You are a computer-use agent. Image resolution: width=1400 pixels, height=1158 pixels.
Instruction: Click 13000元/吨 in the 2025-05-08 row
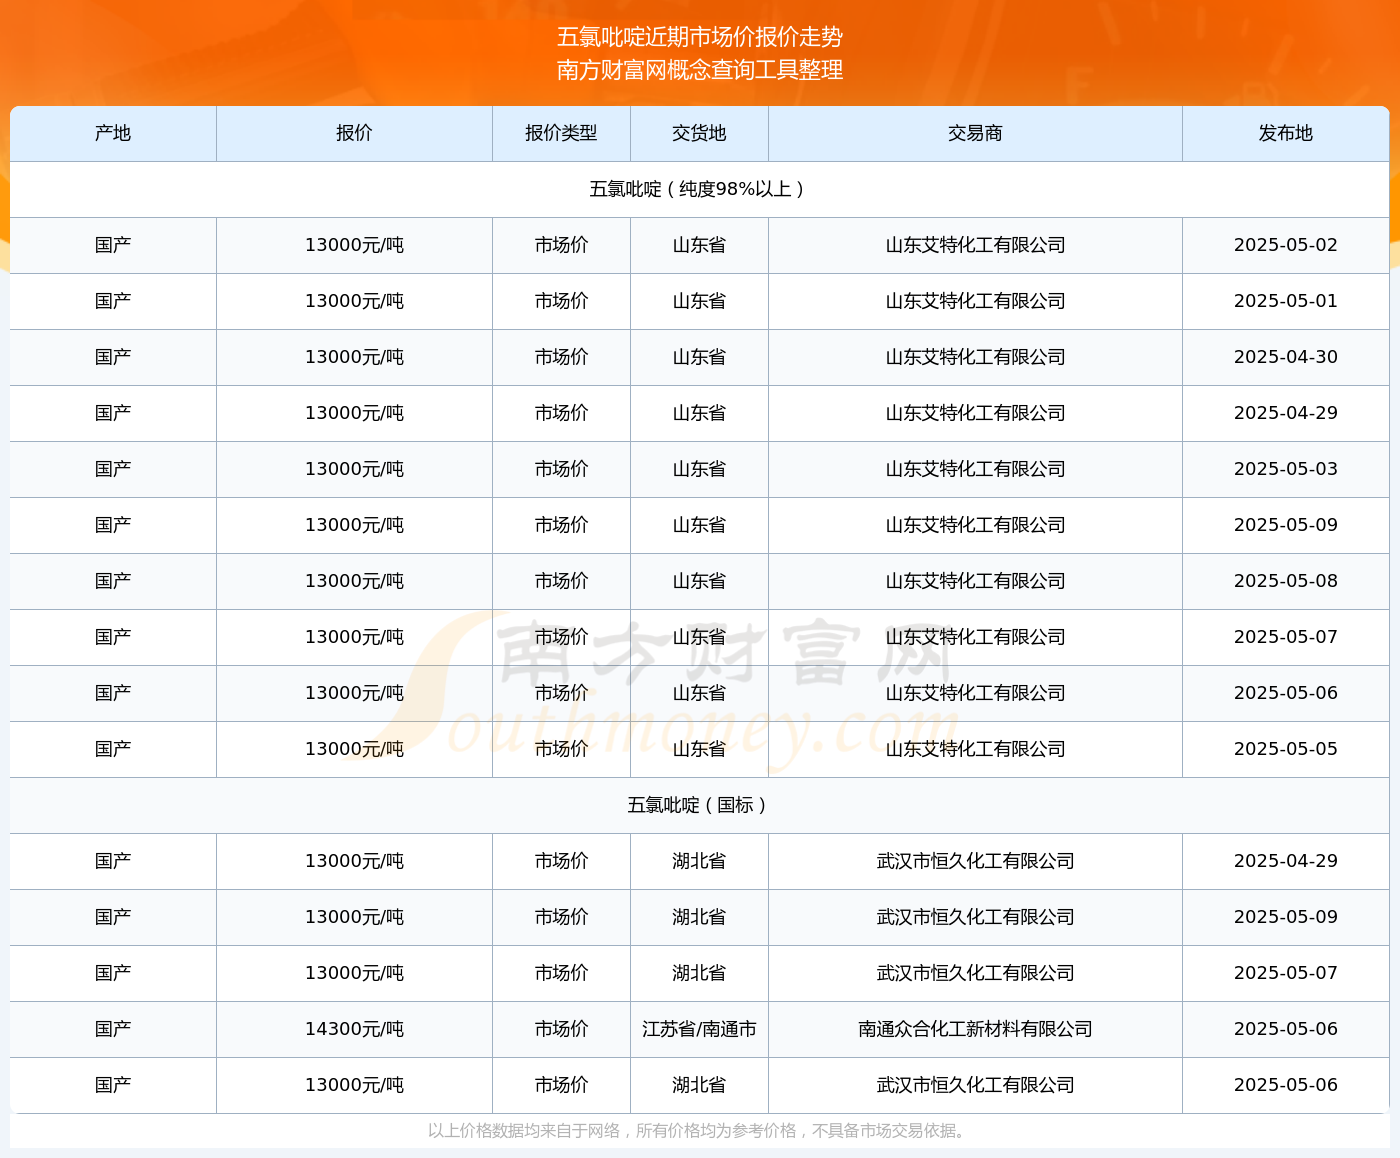[354, 581]
